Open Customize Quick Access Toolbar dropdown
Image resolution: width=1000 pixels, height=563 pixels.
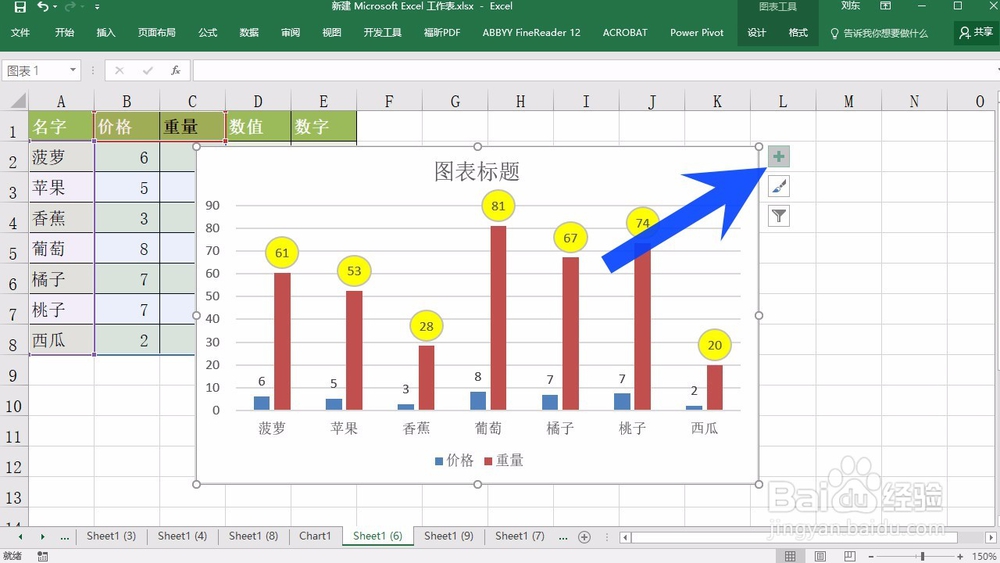tap(97, 7)
